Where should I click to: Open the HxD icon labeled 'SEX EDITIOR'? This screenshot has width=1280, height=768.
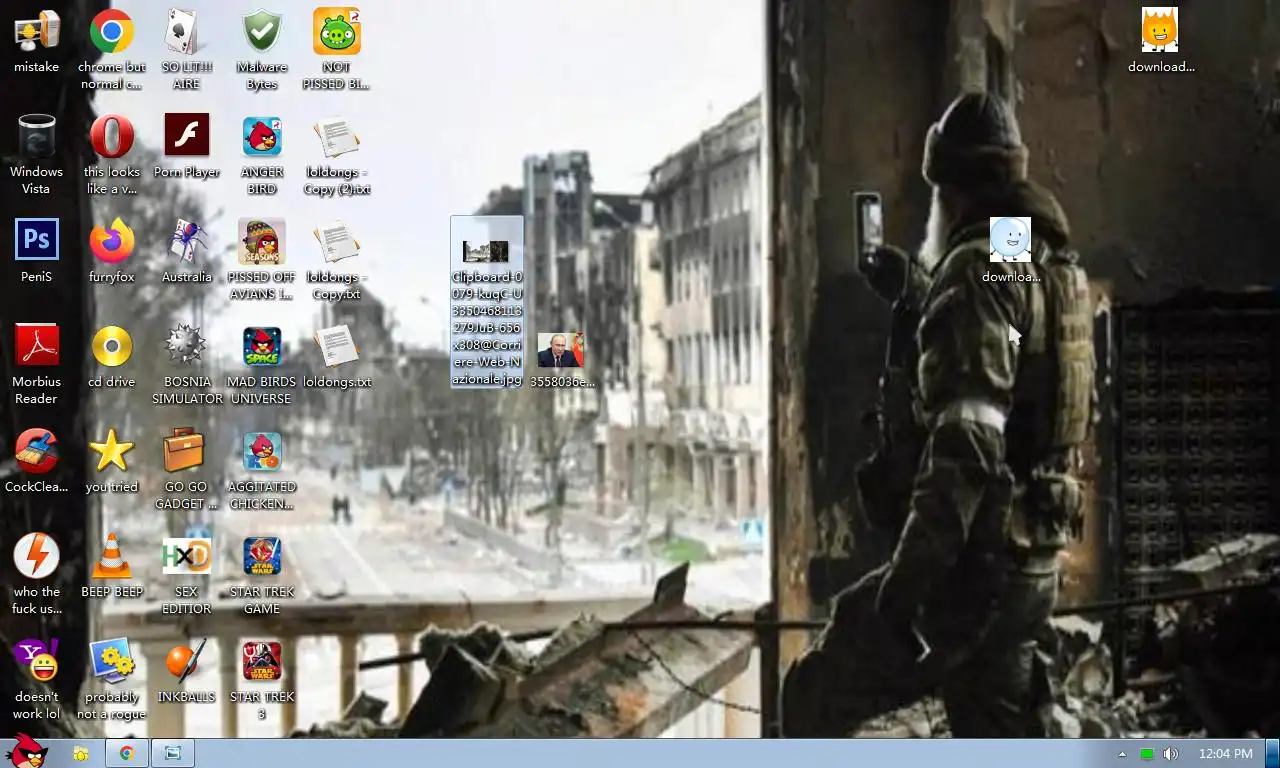coord(187,574)
